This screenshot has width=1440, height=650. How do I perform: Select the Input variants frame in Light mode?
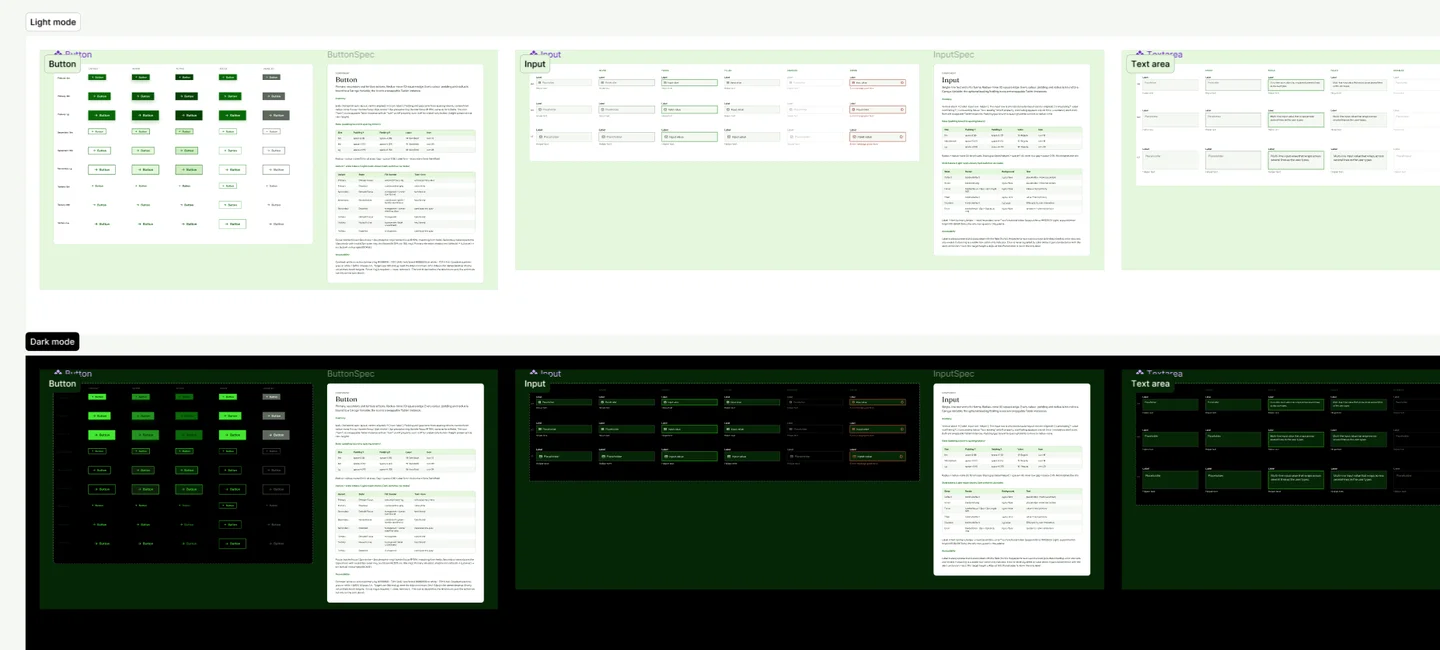[724, 112]
